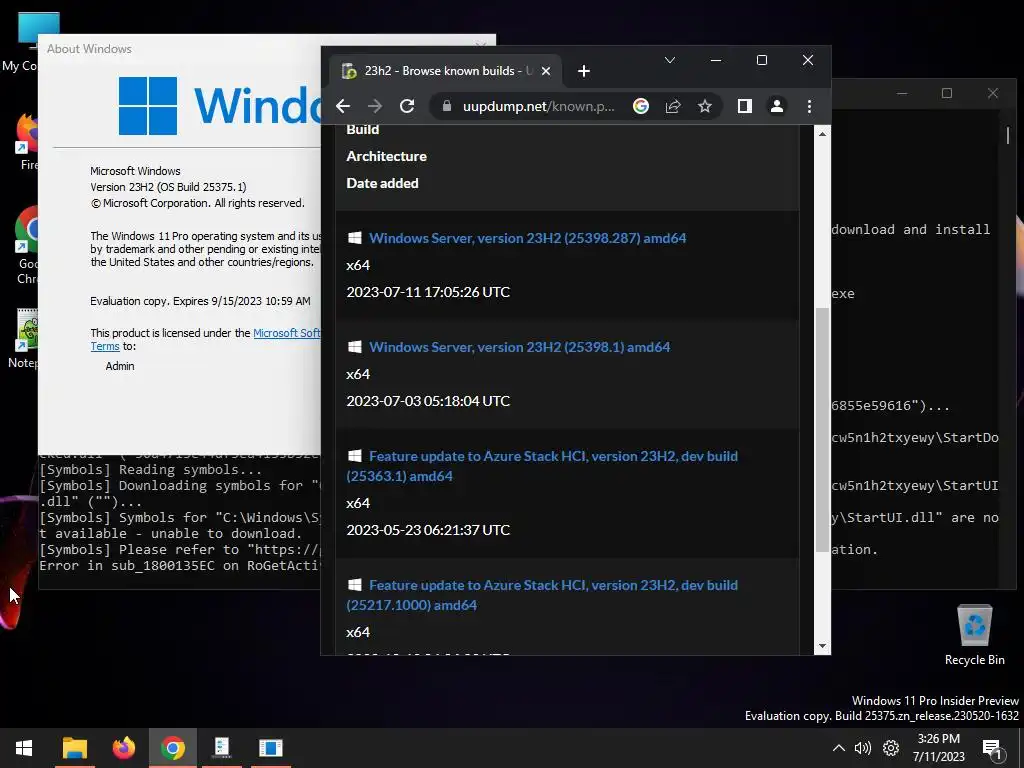1024x768 pixels.
Task: Open the Recycle Bin desktop icon
Action: (x=974, y=635)
